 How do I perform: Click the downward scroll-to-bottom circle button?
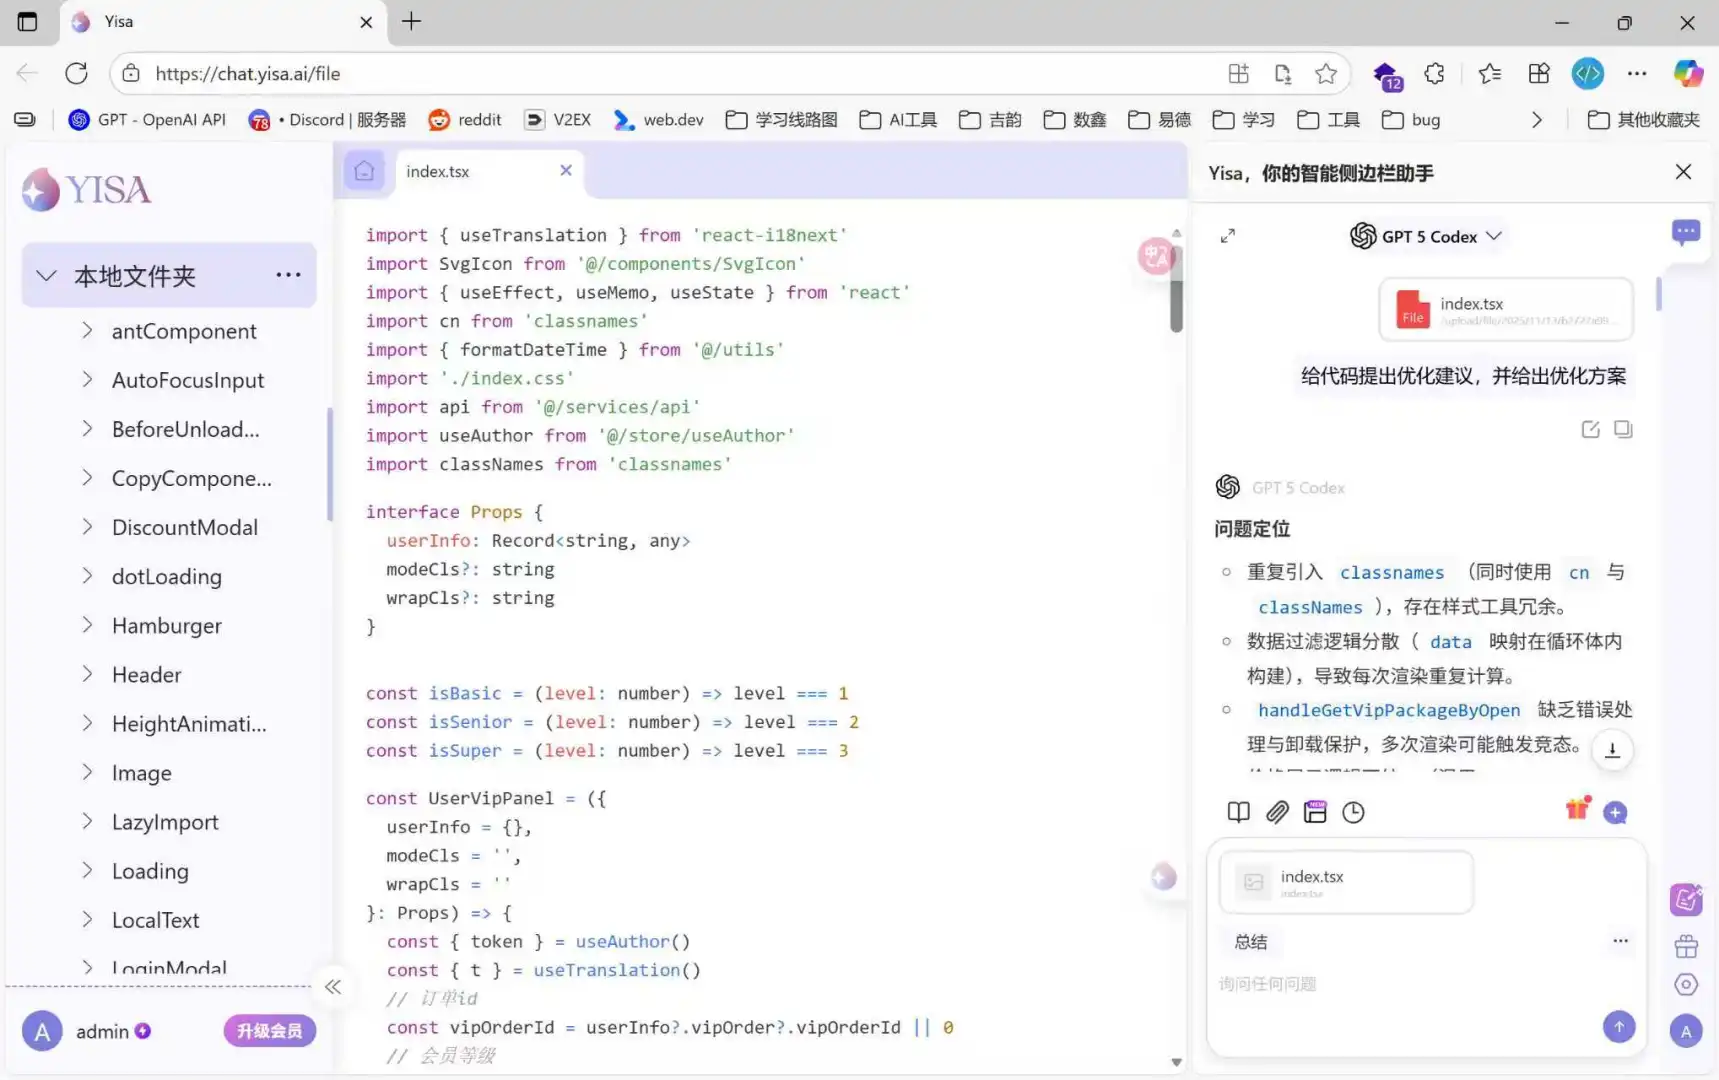coord(1612,749)
